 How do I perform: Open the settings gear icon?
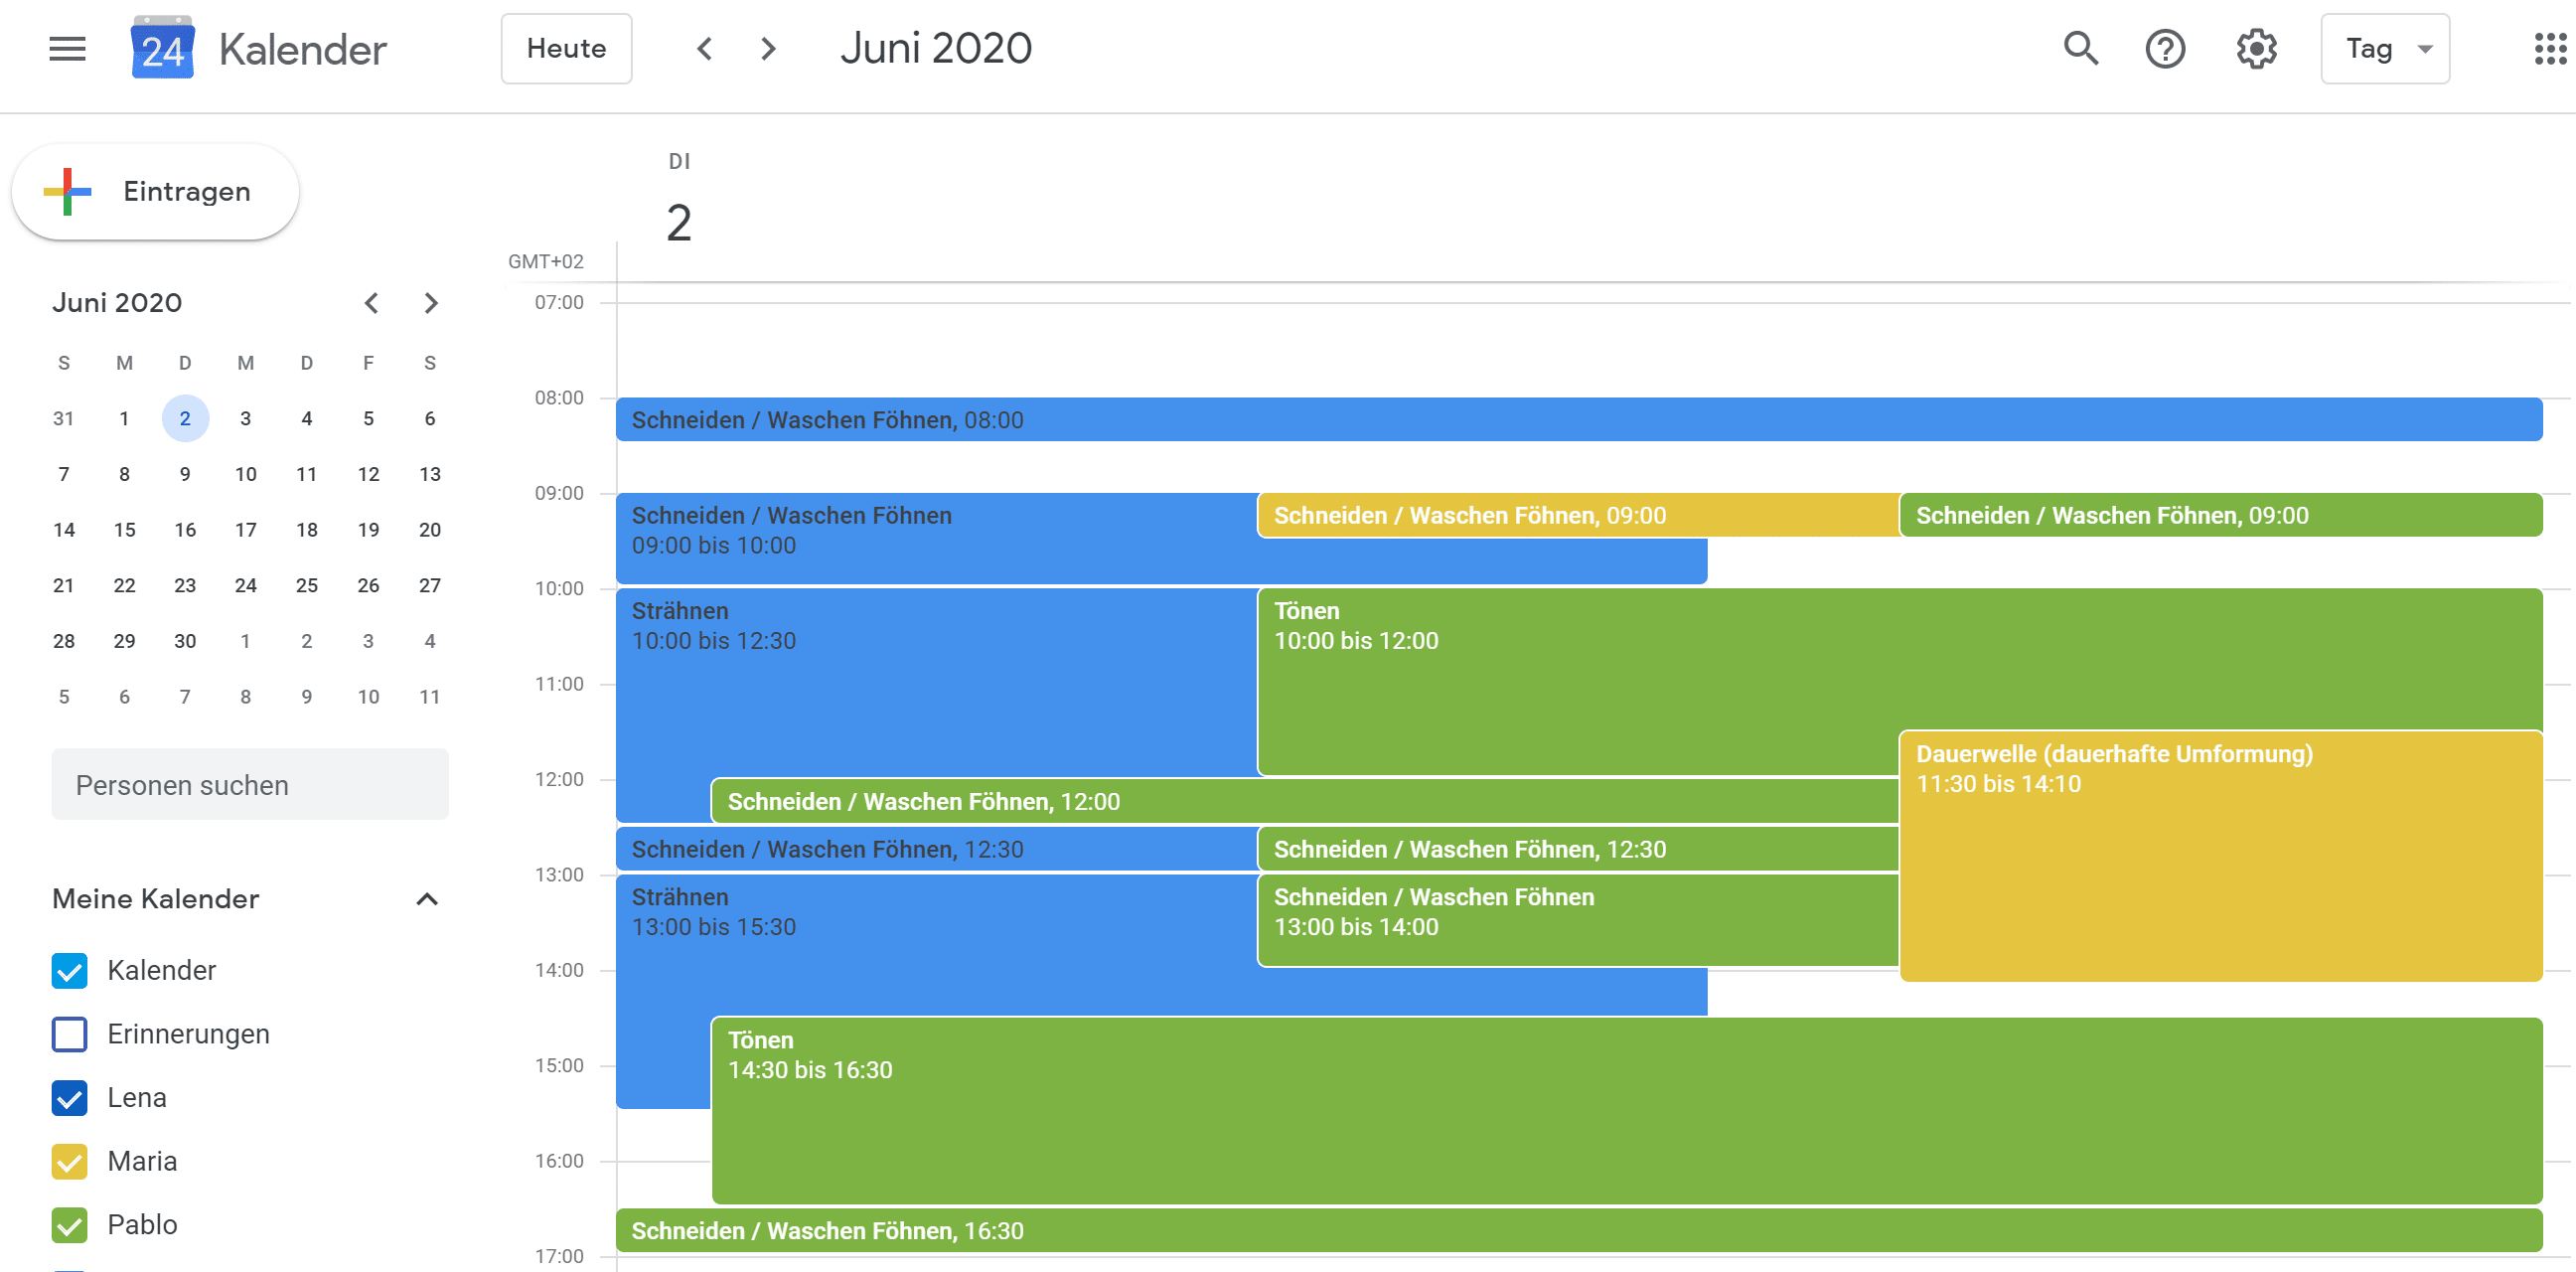pyautogui.click(x=2255, y=48)
